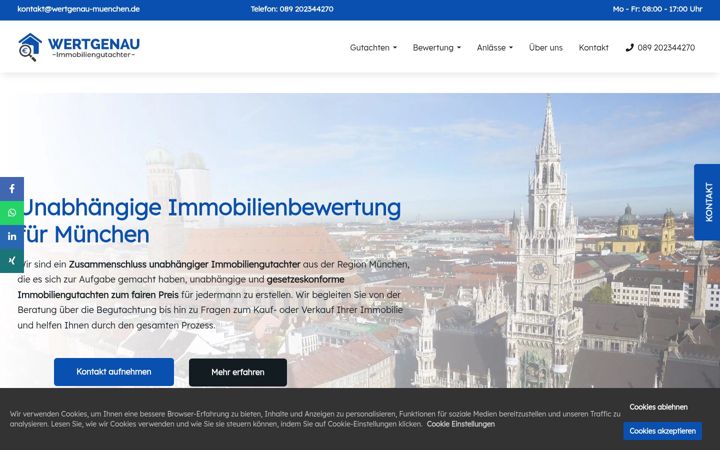Click opening hours Mo - Fr: 08:00 - 17:00 Uhr
The image size is (720, 450).
pos(658,9)
